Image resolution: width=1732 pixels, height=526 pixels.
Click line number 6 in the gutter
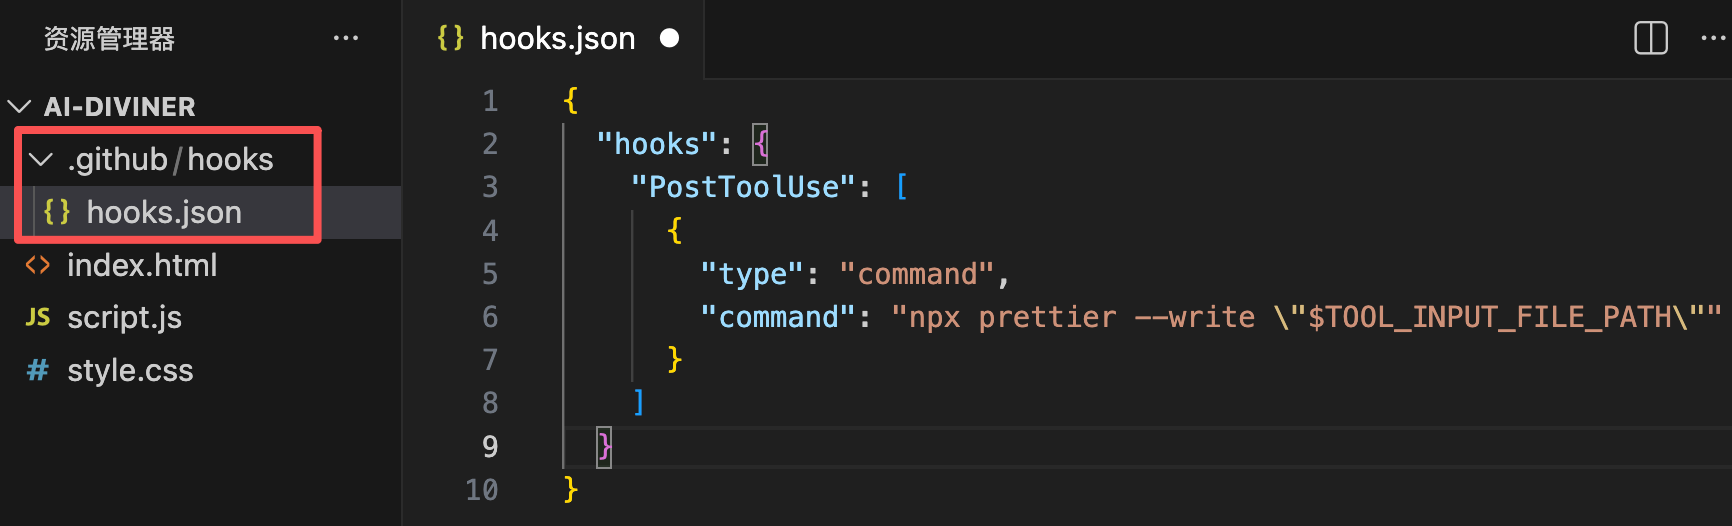[x=490, y=317]
